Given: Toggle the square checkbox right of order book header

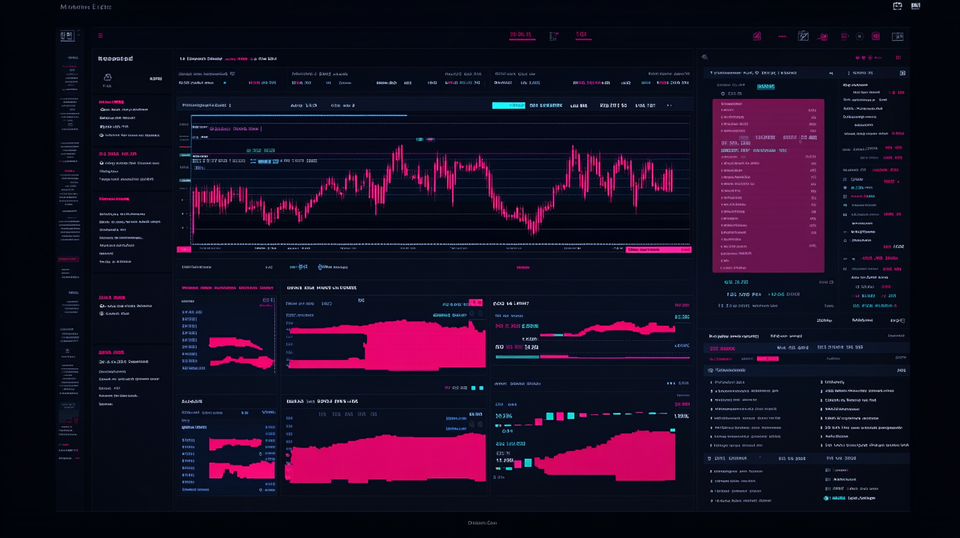Looking at the screenshot, I should 901,73.
